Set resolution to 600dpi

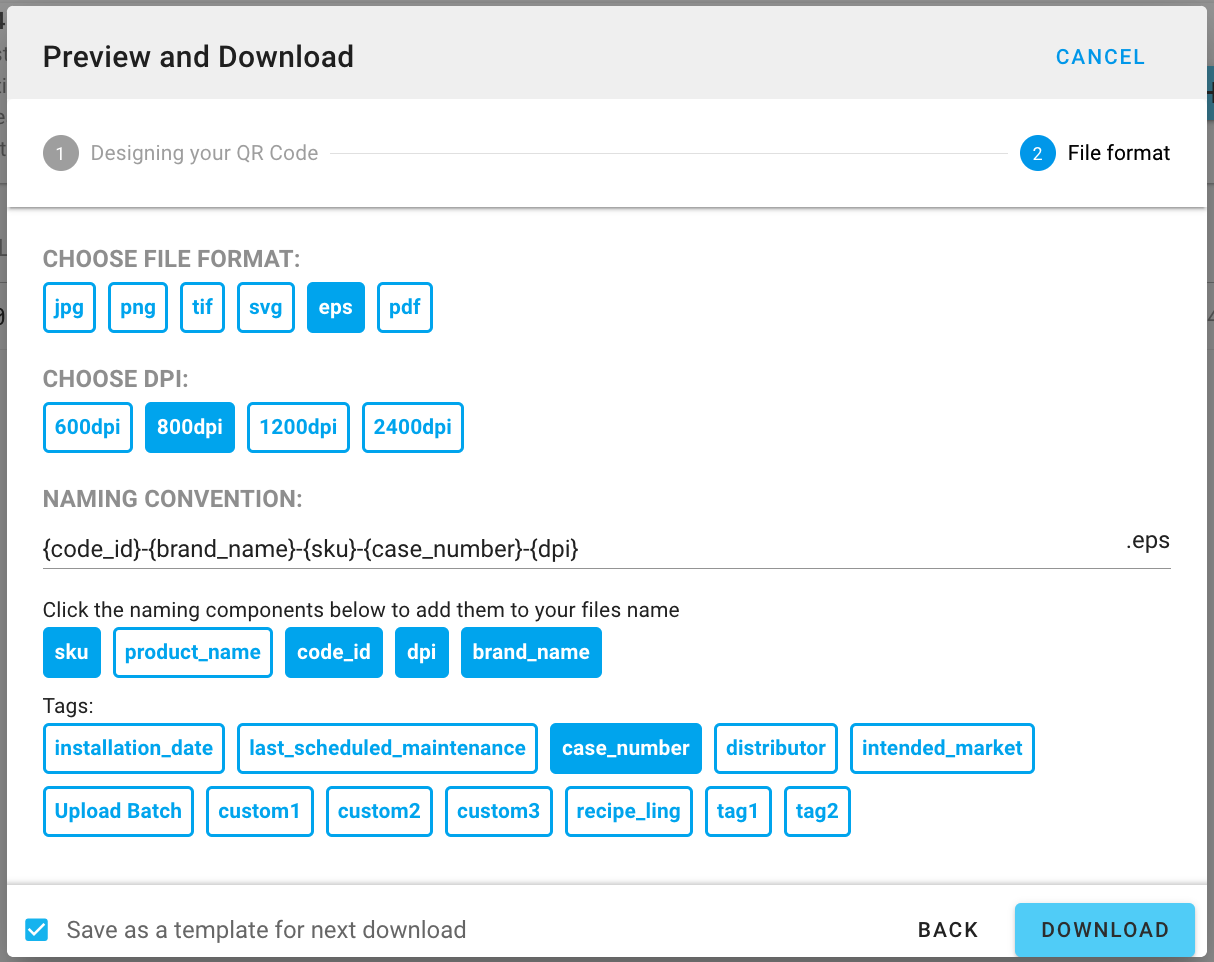pyautogui.click(x=88, y=427)
